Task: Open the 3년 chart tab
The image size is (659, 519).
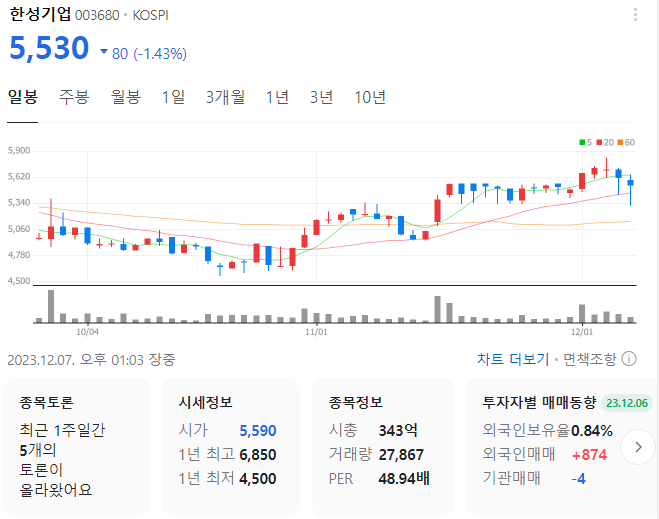Action: [x=322, y=97]
